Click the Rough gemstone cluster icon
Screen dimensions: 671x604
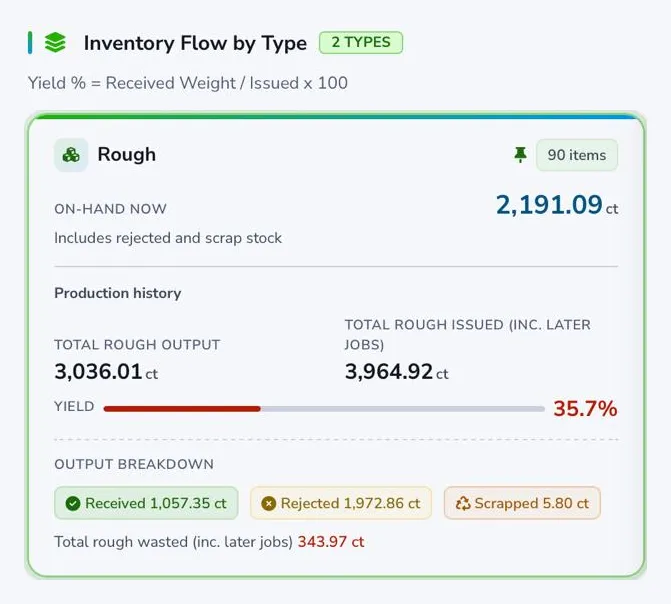pos(71,155)
